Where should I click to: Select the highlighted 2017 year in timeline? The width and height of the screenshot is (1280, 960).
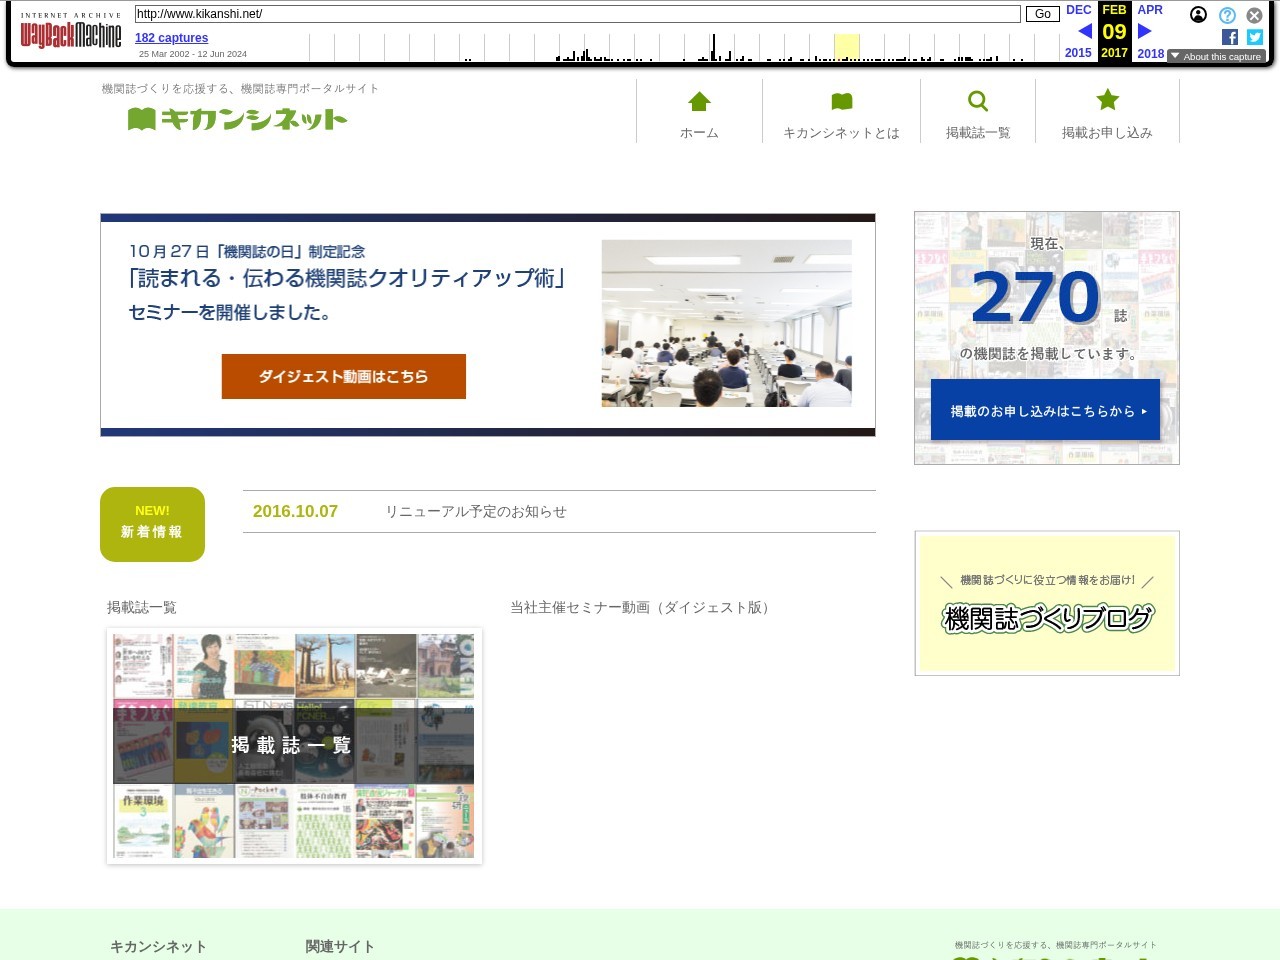[x=1114, y=53]
